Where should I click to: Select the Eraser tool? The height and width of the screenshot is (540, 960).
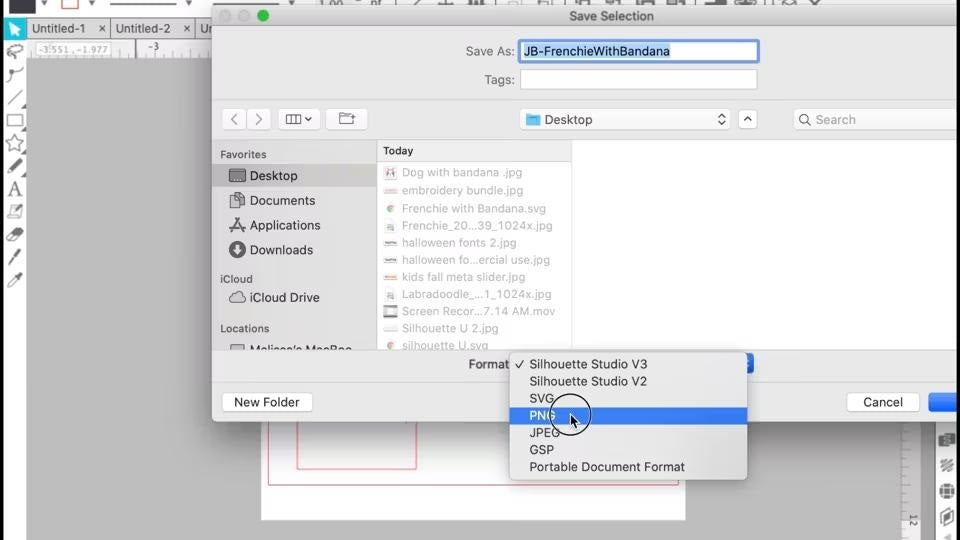tap(15, 234)
